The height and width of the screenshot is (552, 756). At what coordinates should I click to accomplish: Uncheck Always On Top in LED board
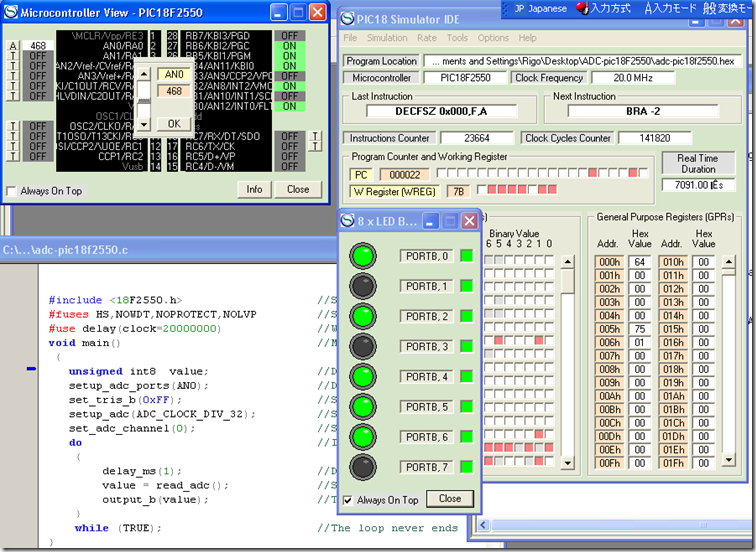click(348, 500)
